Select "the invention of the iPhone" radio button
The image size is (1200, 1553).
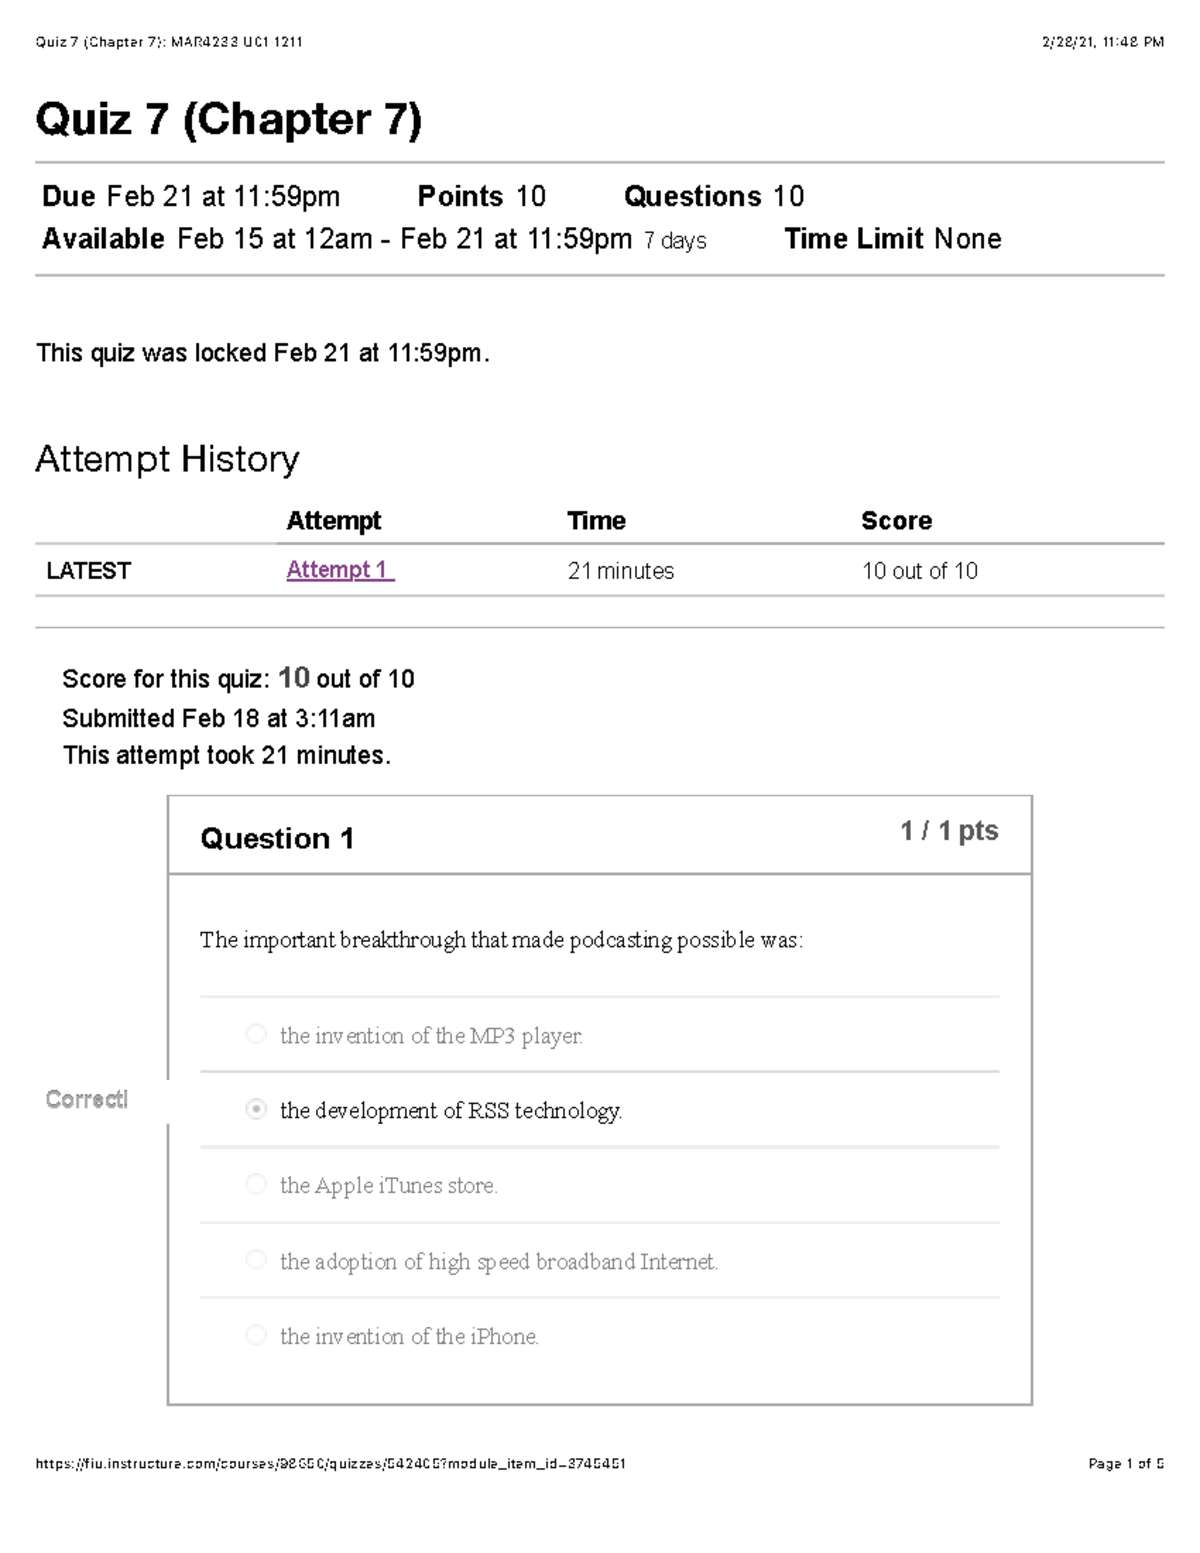(256, 1335)
